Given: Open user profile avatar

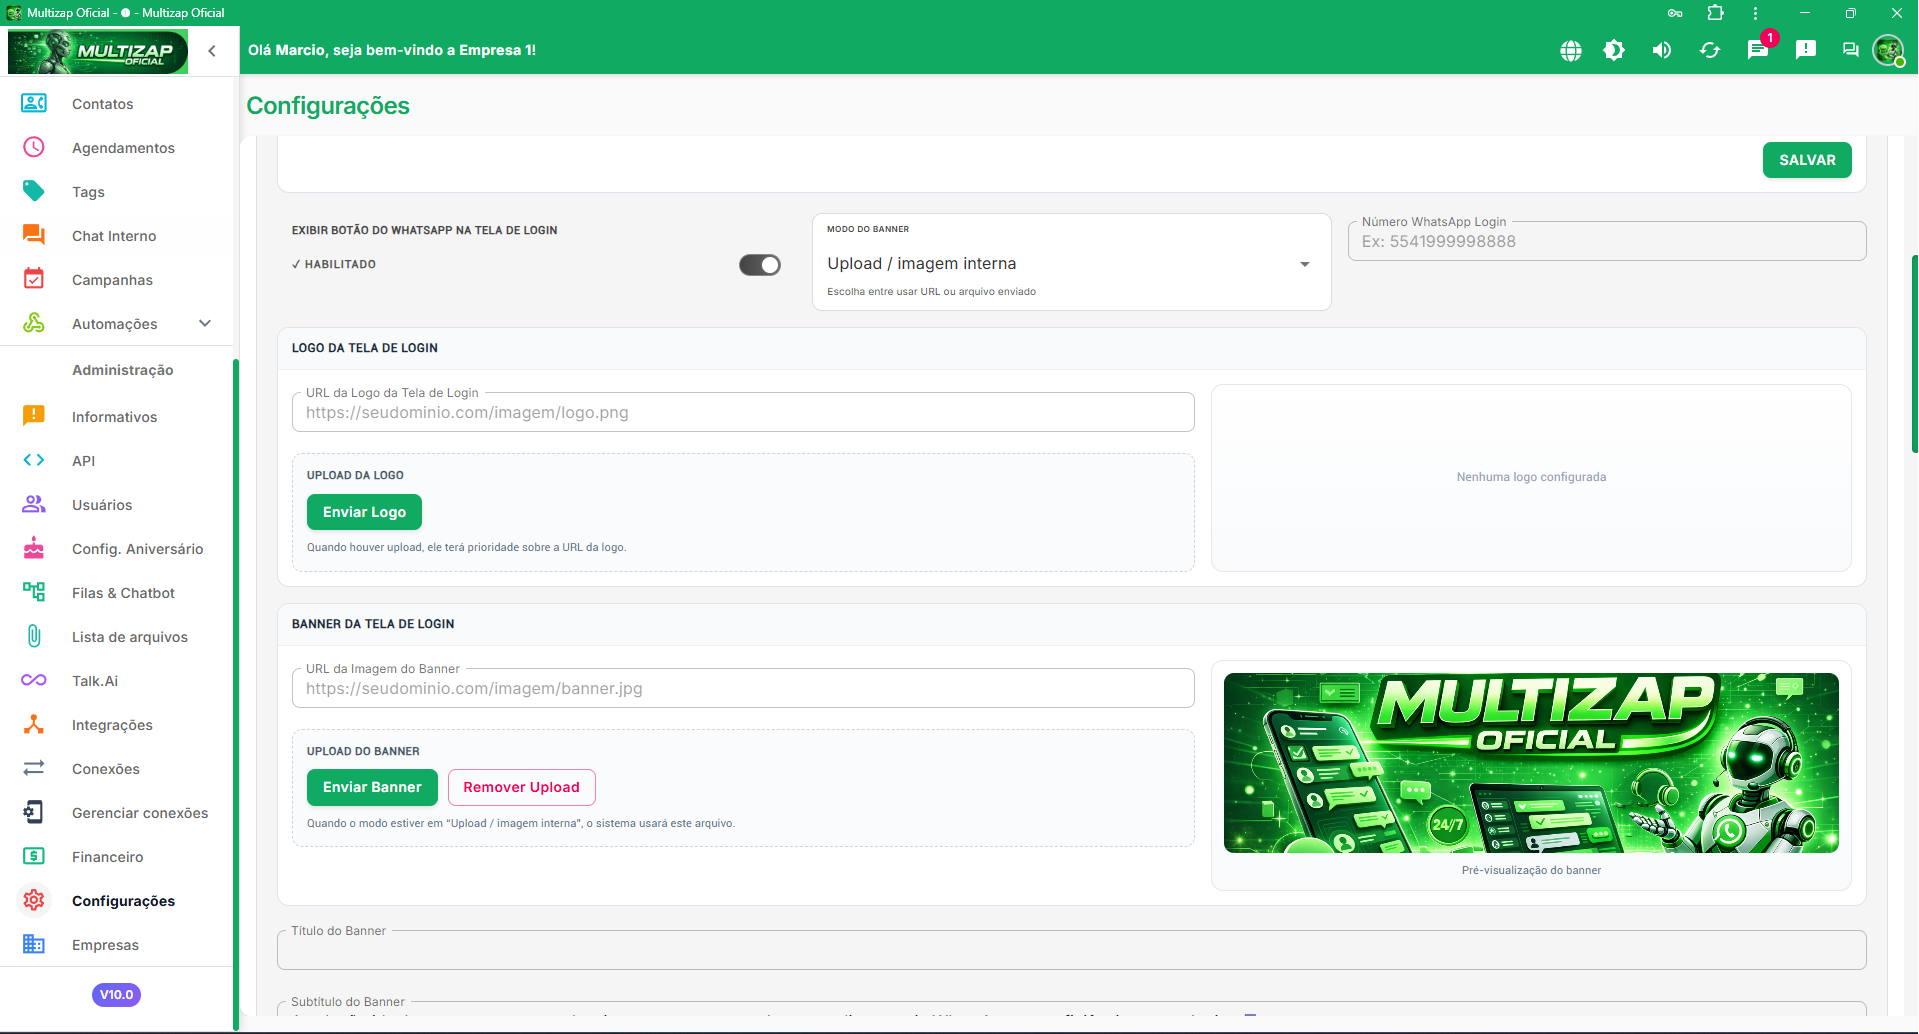Looking at the screenshot, I should coord(1888,50).
